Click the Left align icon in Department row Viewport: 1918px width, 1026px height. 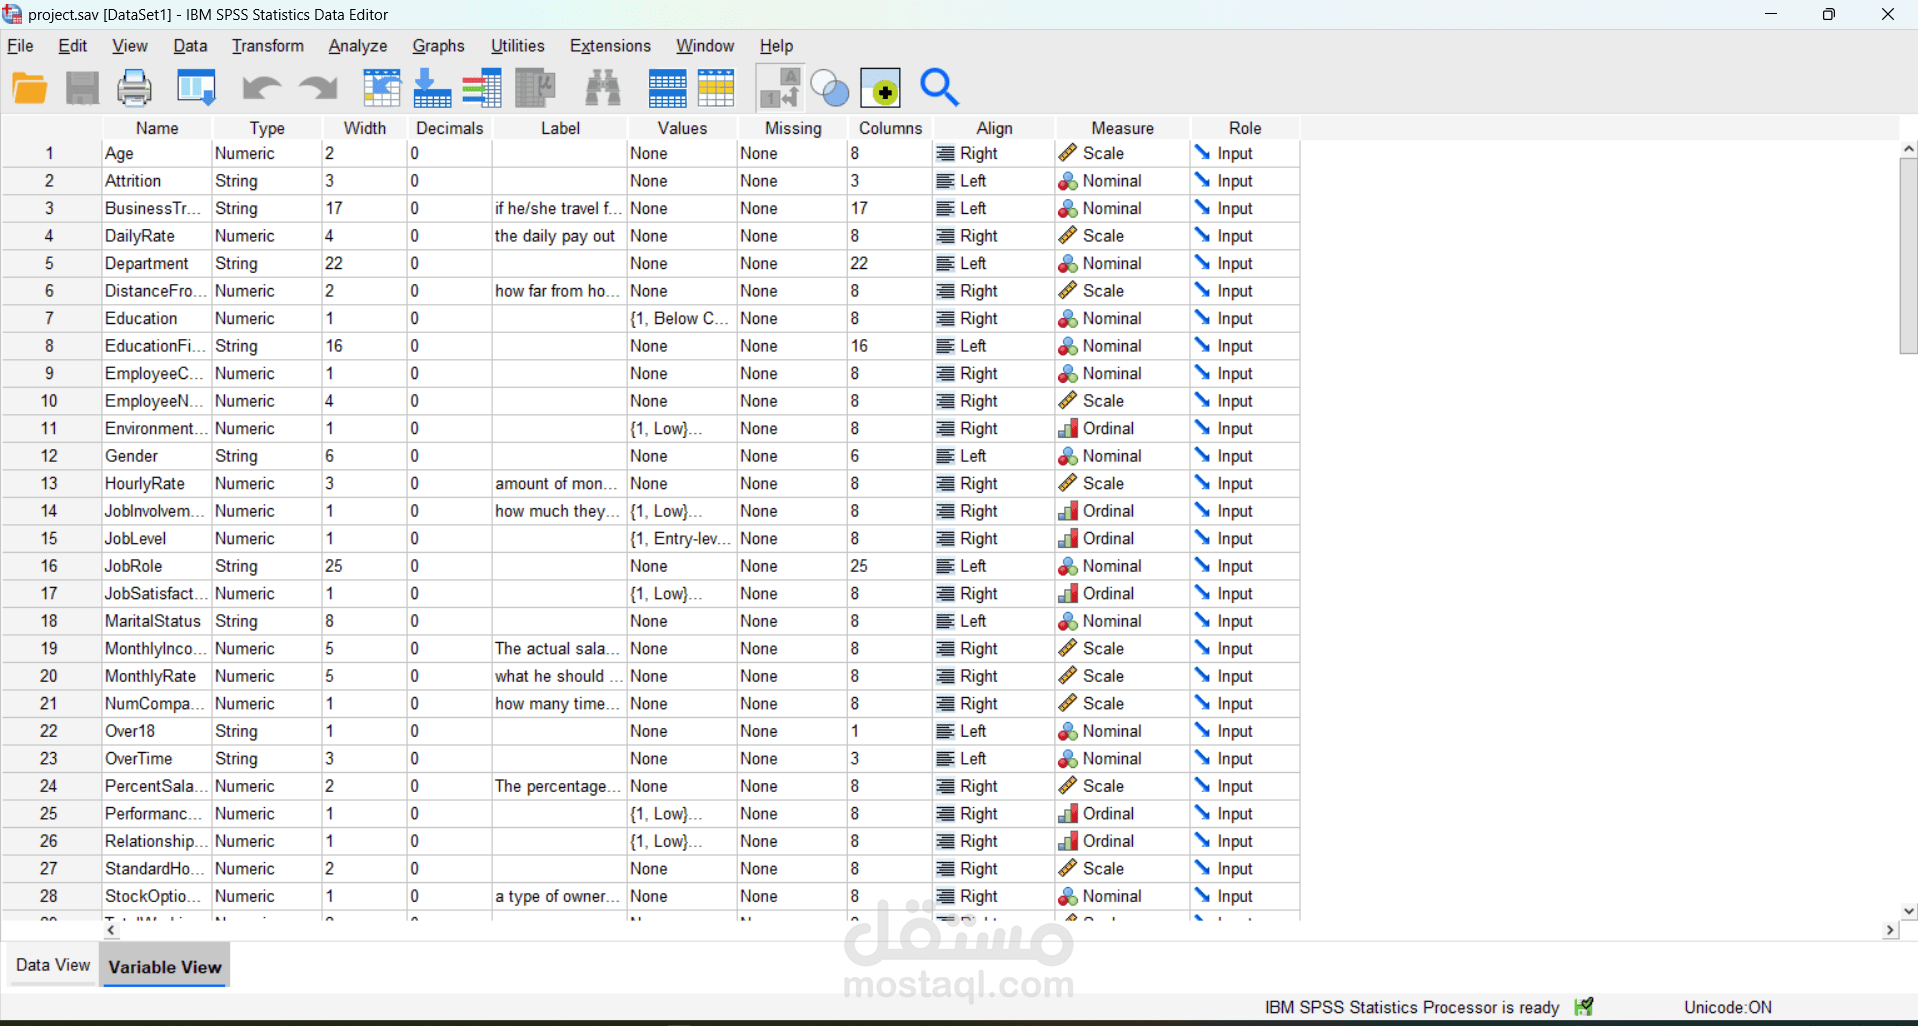pyautogui.click(x=945, y=264)
